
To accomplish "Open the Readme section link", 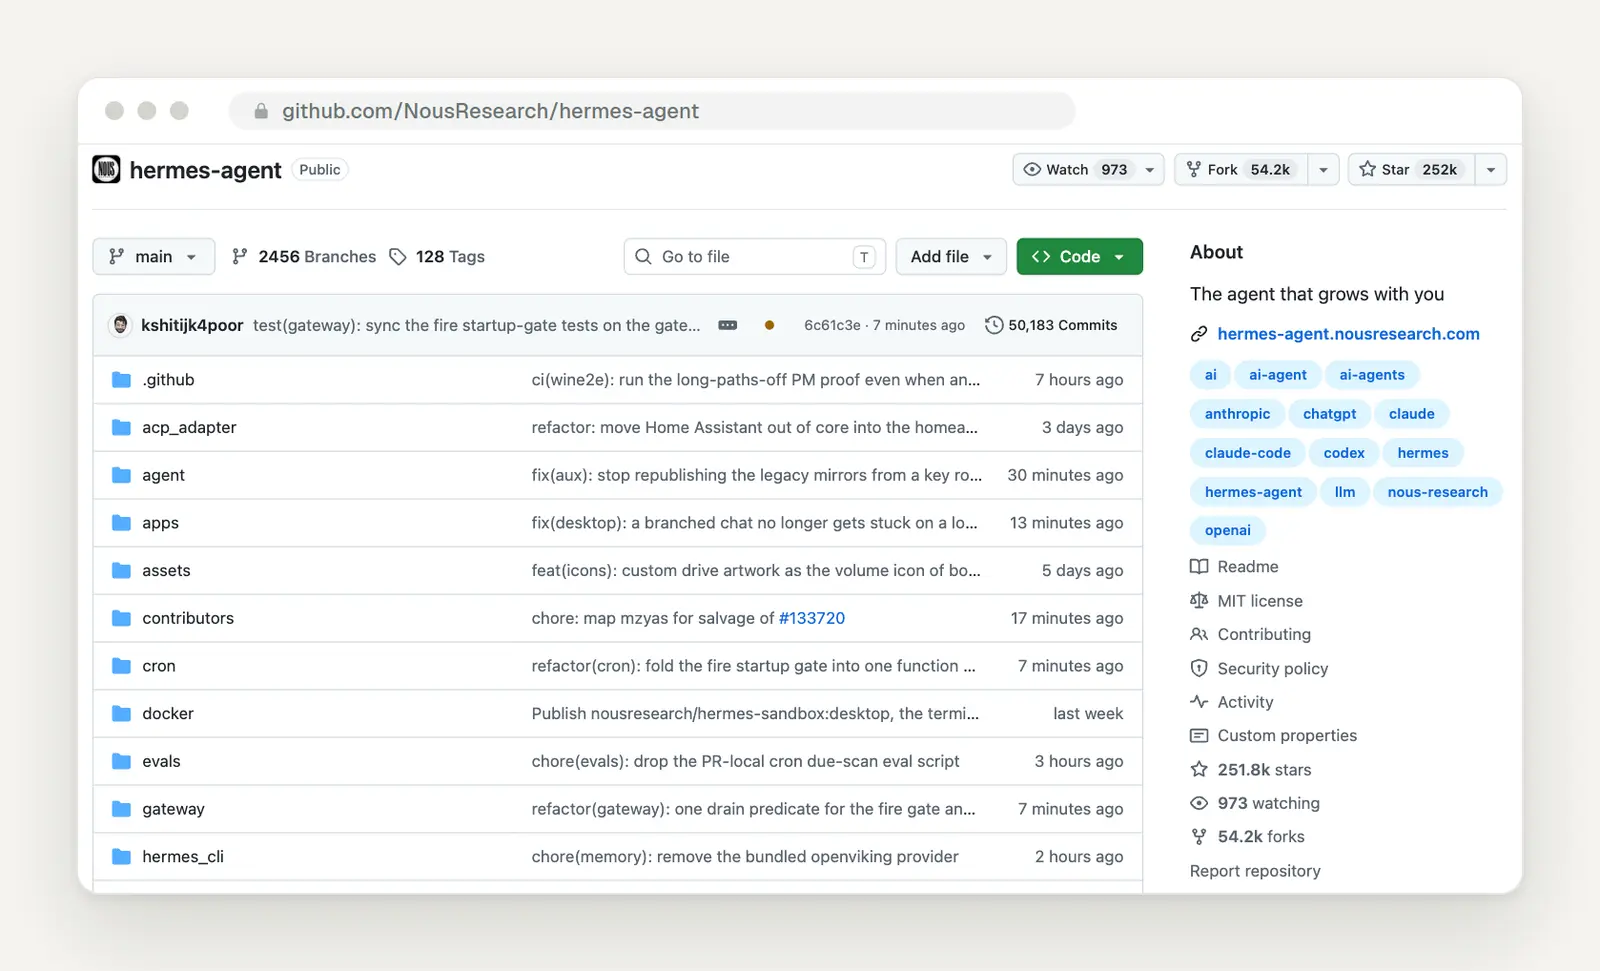I will (x=1235, y=567).
